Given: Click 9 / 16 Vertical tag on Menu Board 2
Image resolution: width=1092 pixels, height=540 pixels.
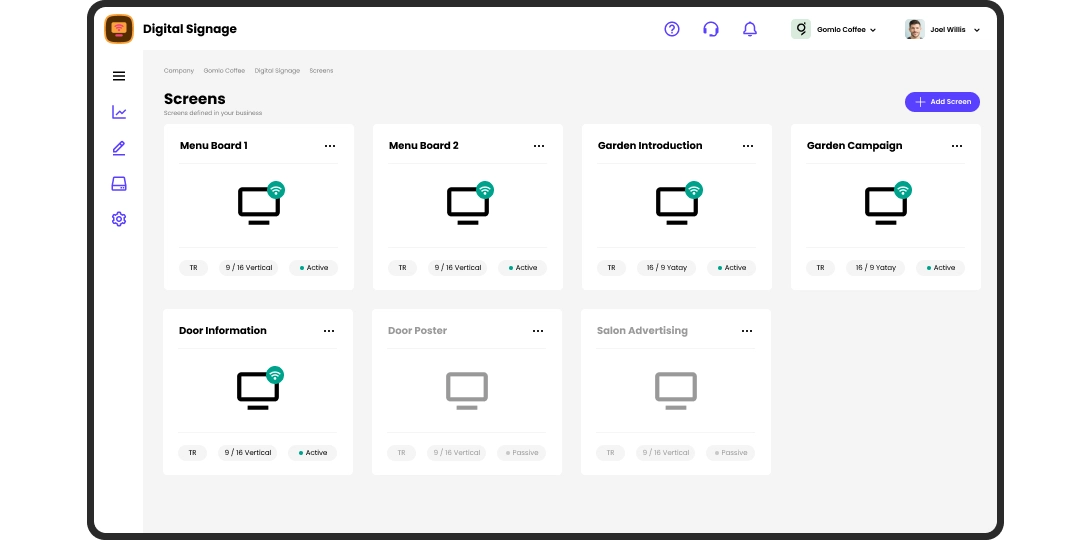Looking at the screenshot, I should [x=458, y=268].
